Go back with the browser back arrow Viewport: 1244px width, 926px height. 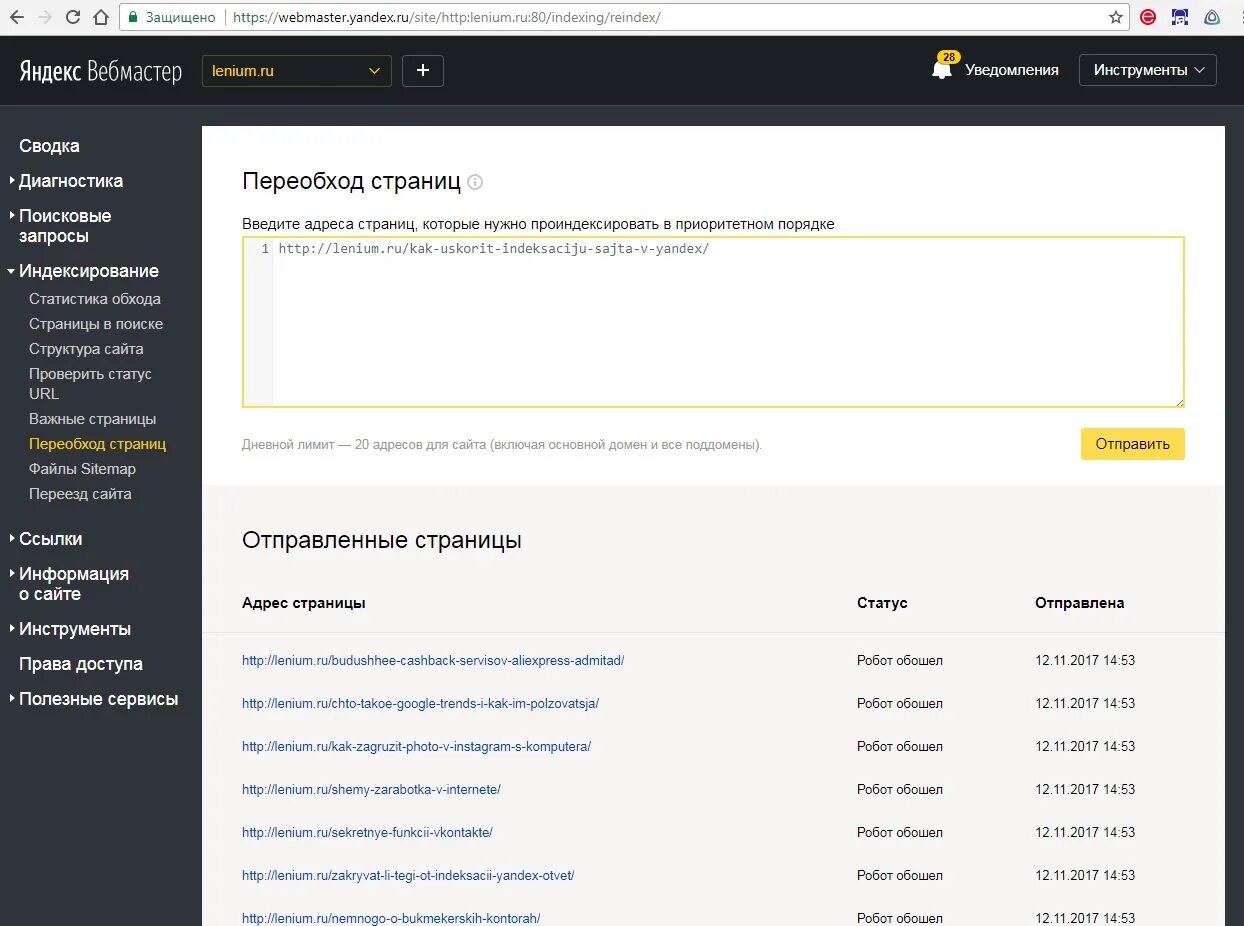point(17,17)
